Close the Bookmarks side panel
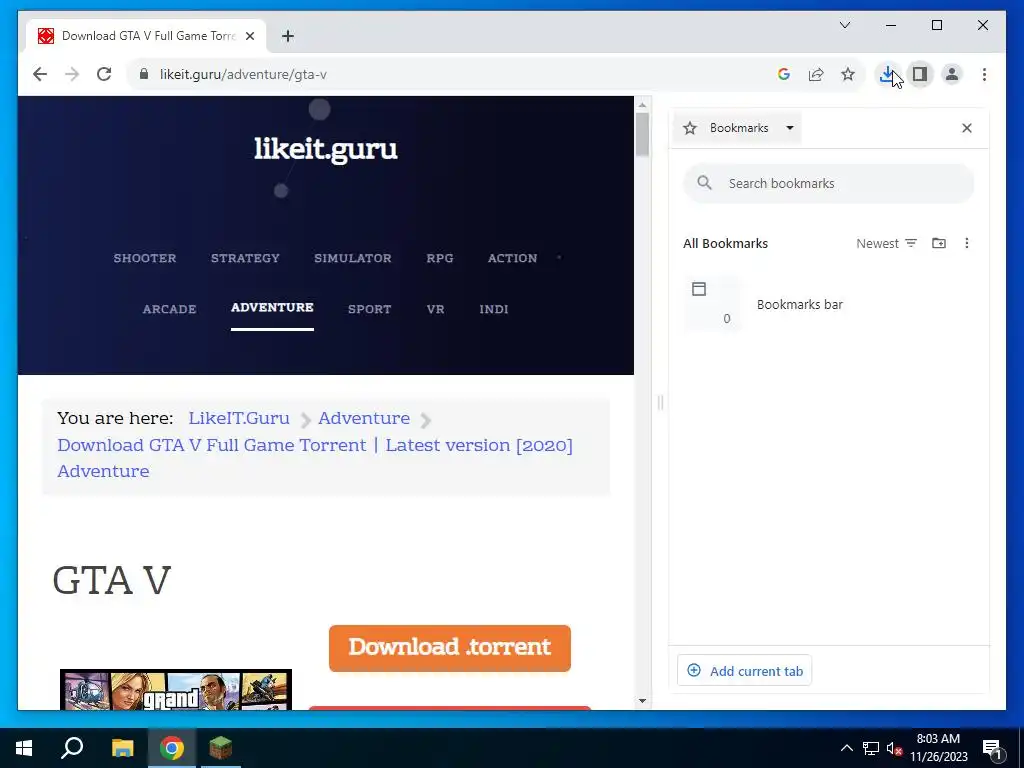 click(967, 128)
